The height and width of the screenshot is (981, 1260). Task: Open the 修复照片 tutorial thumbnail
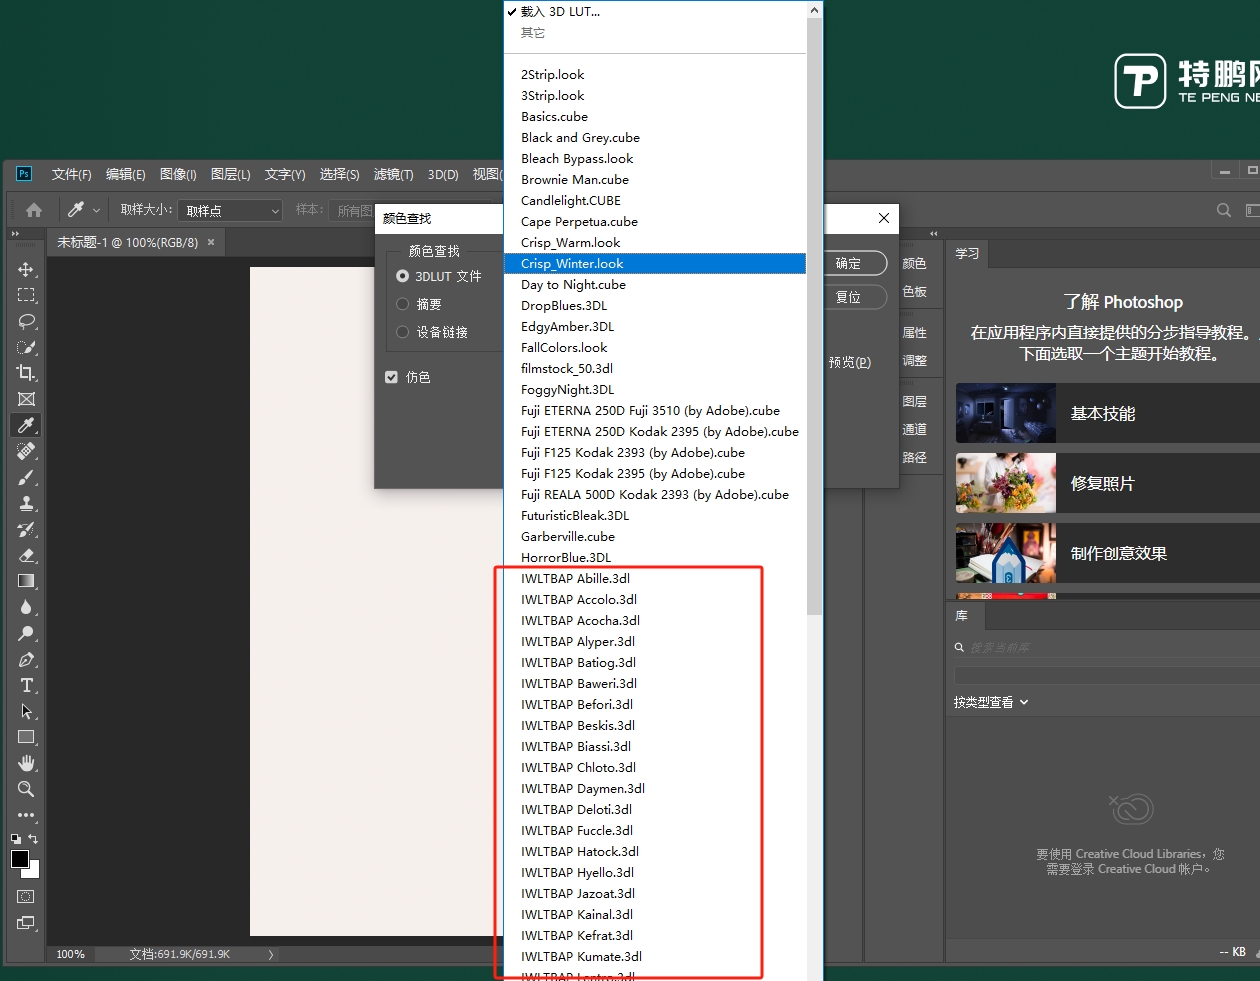coord(1006,483)
